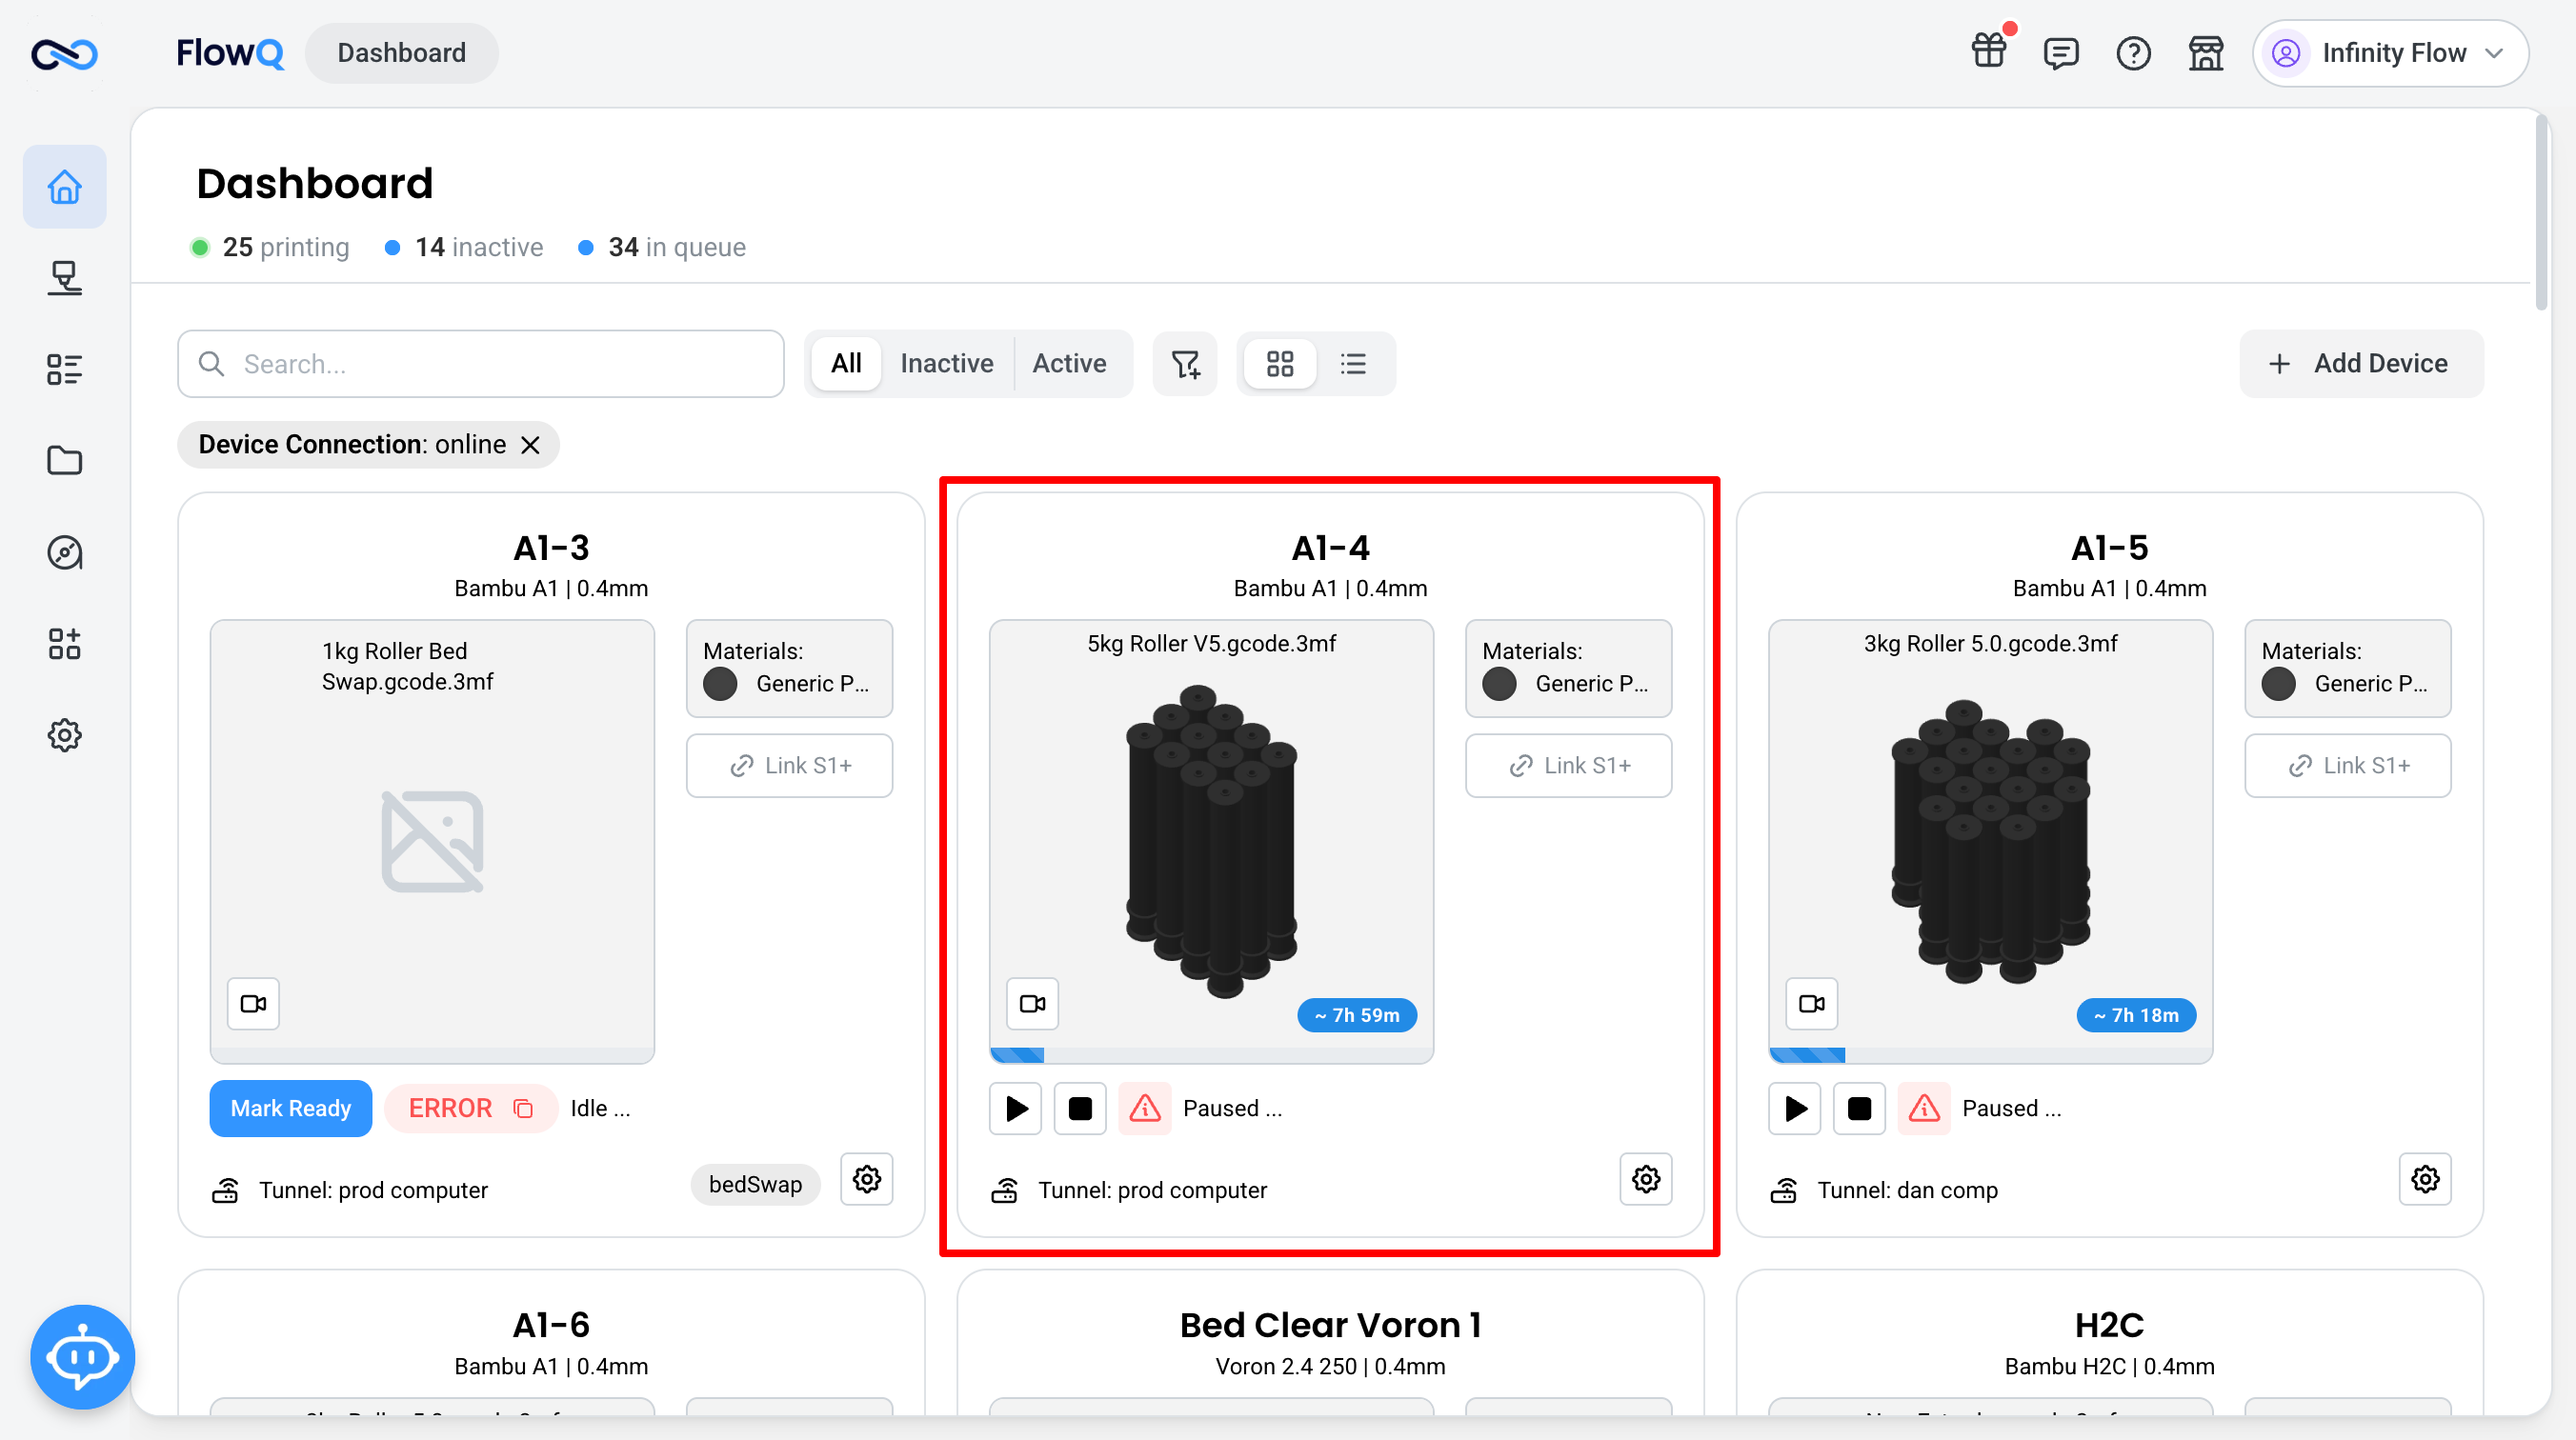2576x1440 pixels.
Task: Open the help question mark icon
Action: pyautogui.click(x=2133, y=52)
